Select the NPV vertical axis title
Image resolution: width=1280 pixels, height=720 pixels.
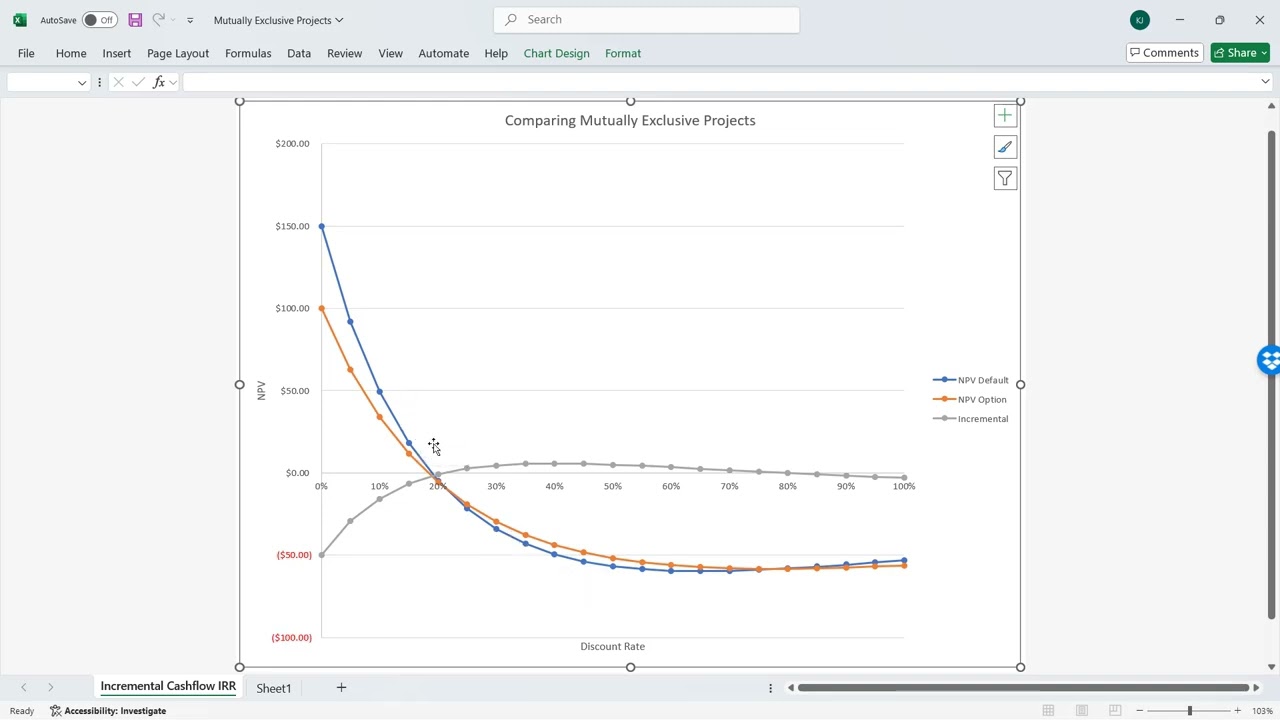pos(261,390)
